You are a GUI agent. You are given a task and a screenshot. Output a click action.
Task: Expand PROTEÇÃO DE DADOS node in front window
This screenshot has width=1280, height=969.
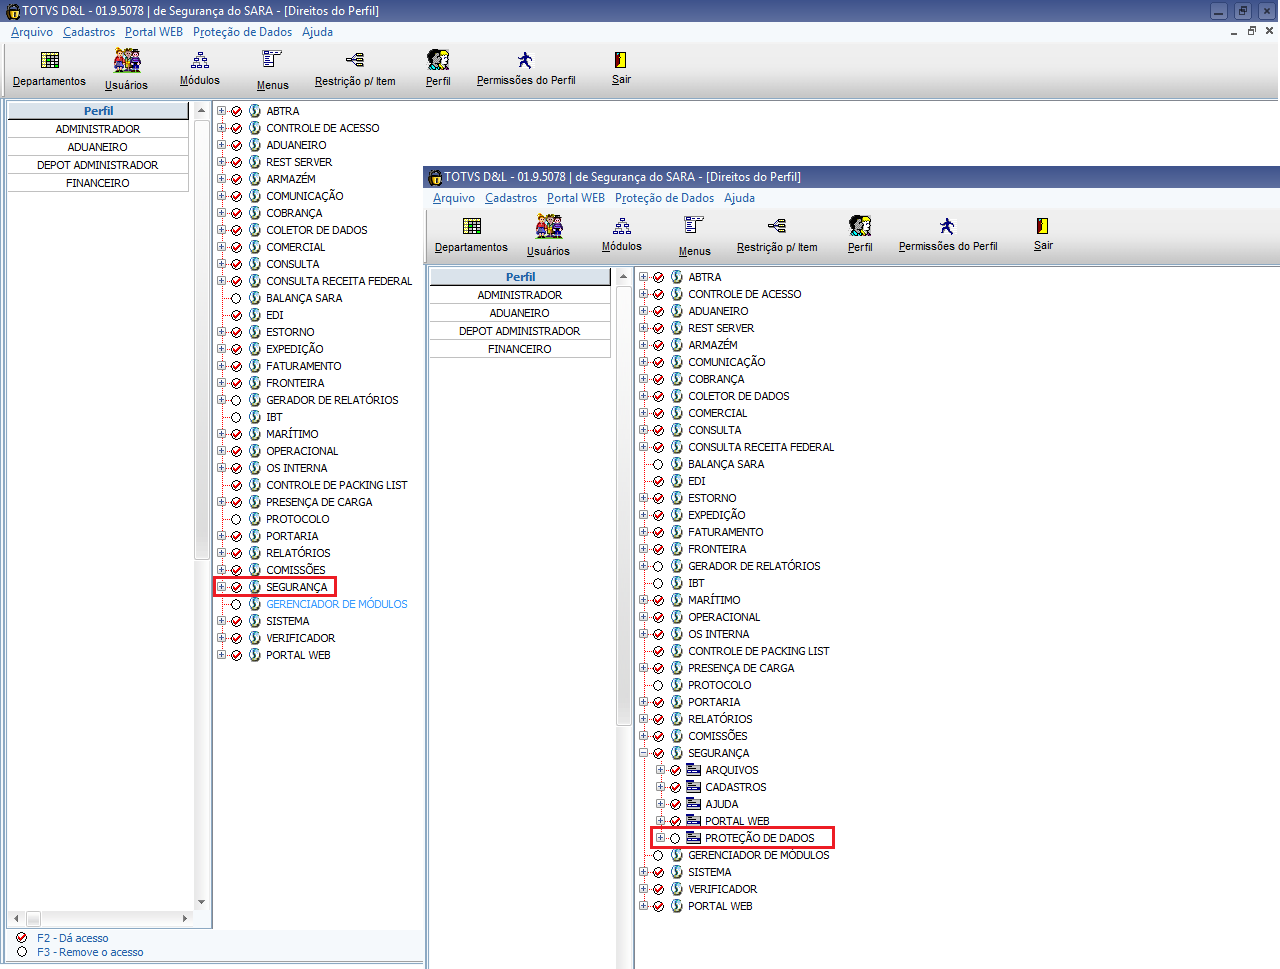(661, 838)
